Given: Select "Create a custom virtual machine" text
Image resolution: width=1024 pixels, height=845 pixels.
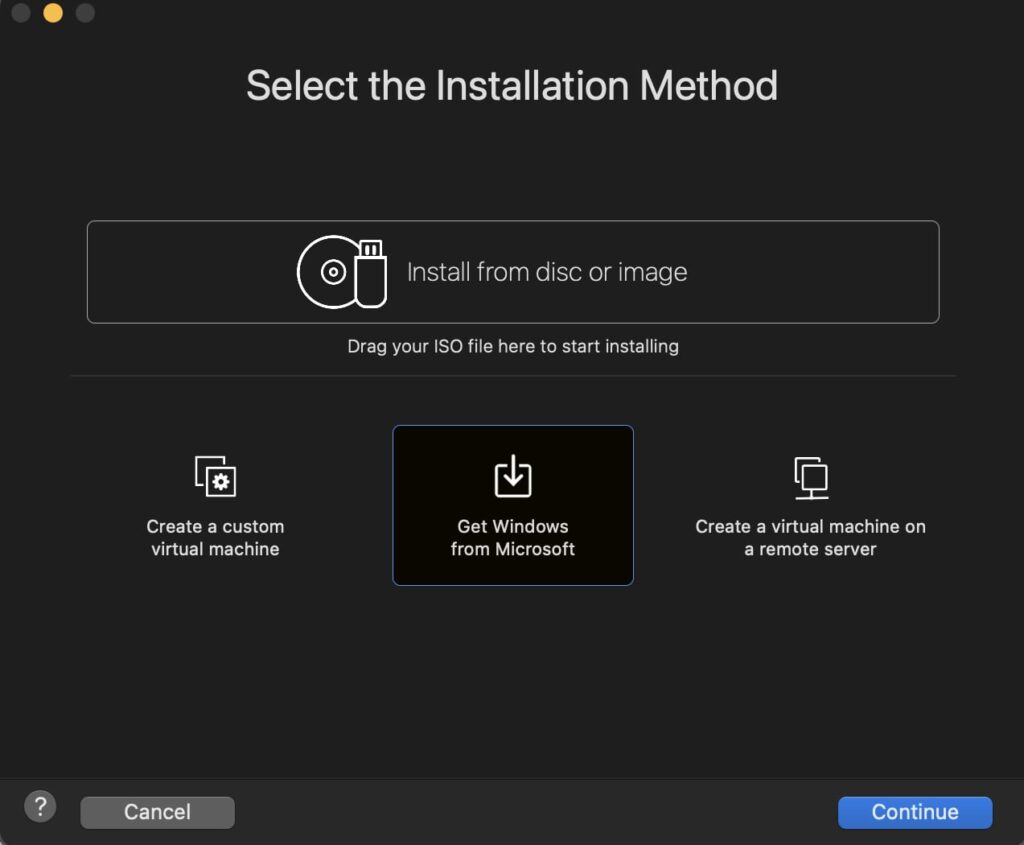Looking at the screenshot, I should click(x=215, y=538).
